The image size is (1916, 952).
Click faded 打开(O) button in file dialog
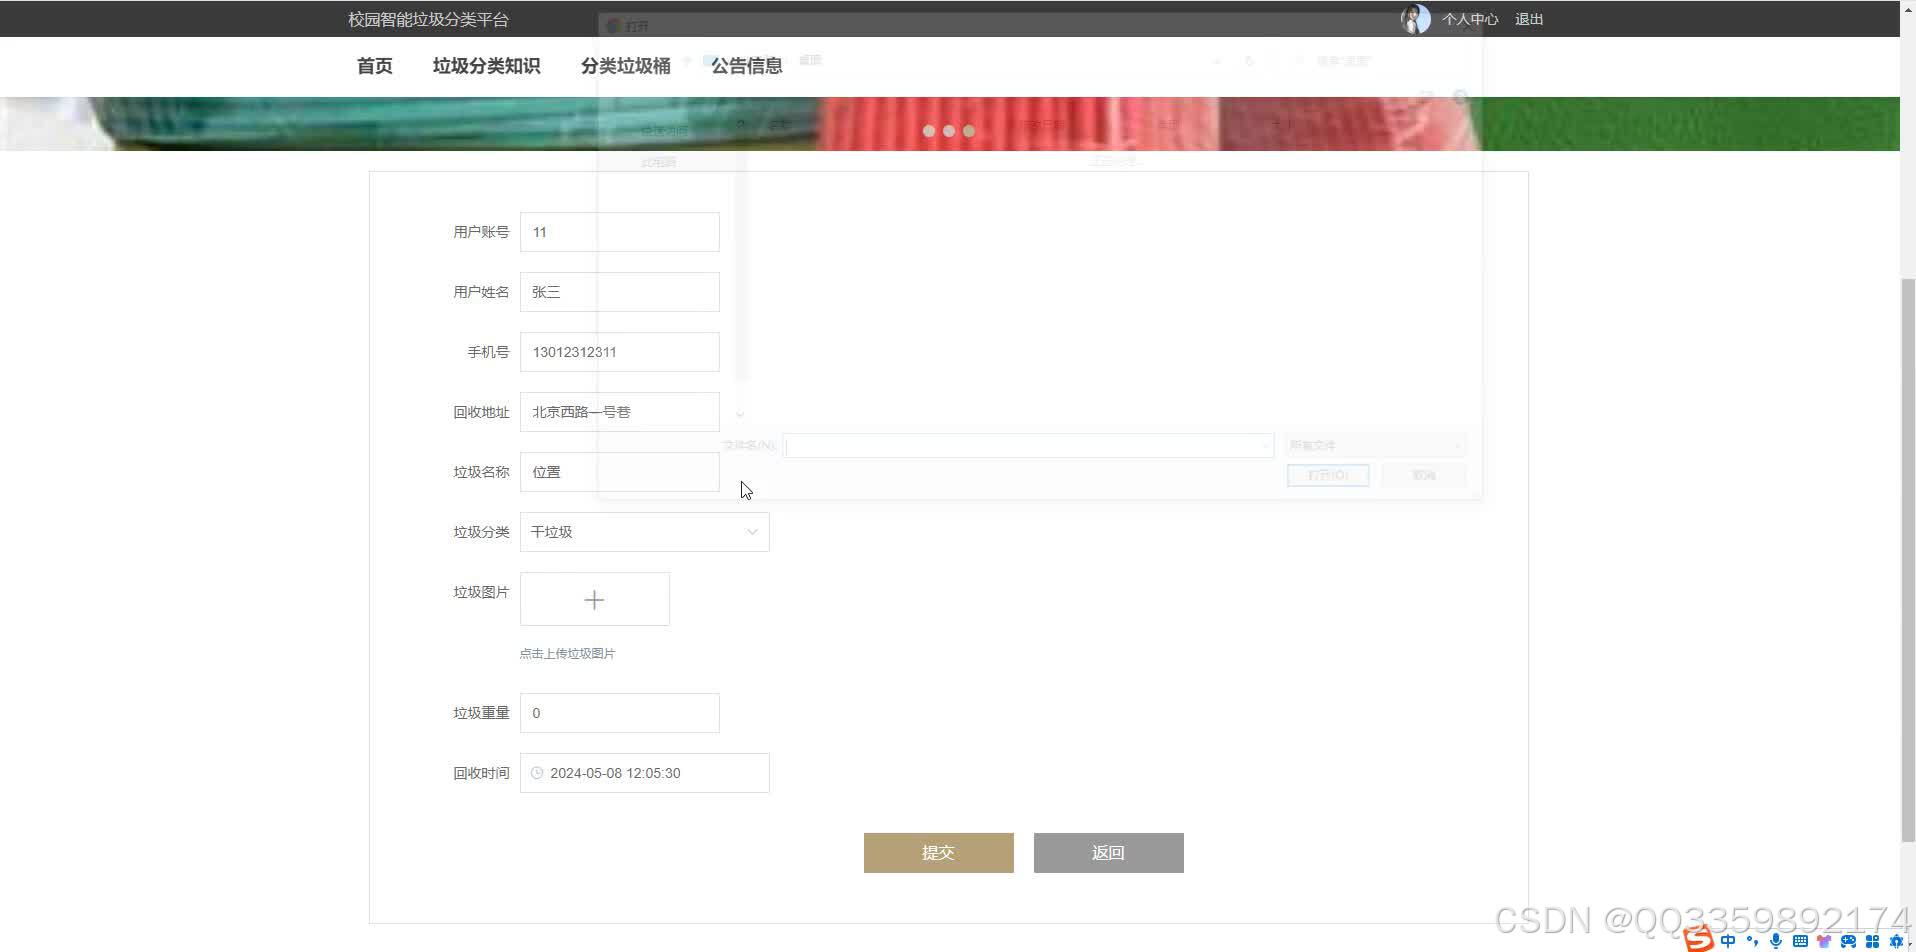click(1328, 475)
